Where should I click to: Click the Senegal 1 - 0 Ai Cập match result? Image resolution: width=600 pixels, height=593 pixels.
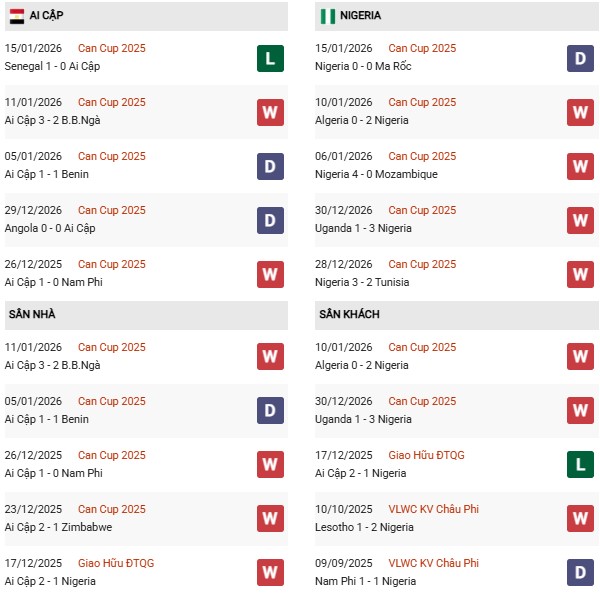click(x=52, y=66)
